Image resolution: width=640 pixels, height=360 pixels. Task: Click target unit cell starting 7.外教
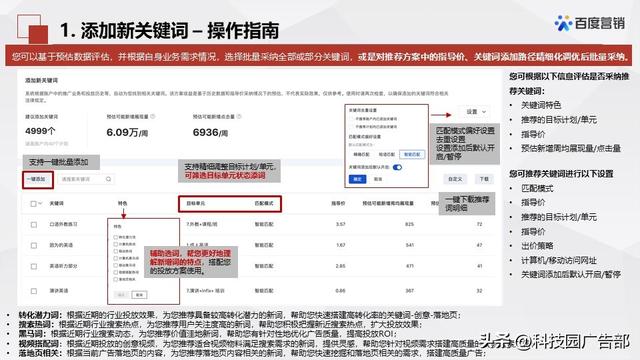click(202, 224)
